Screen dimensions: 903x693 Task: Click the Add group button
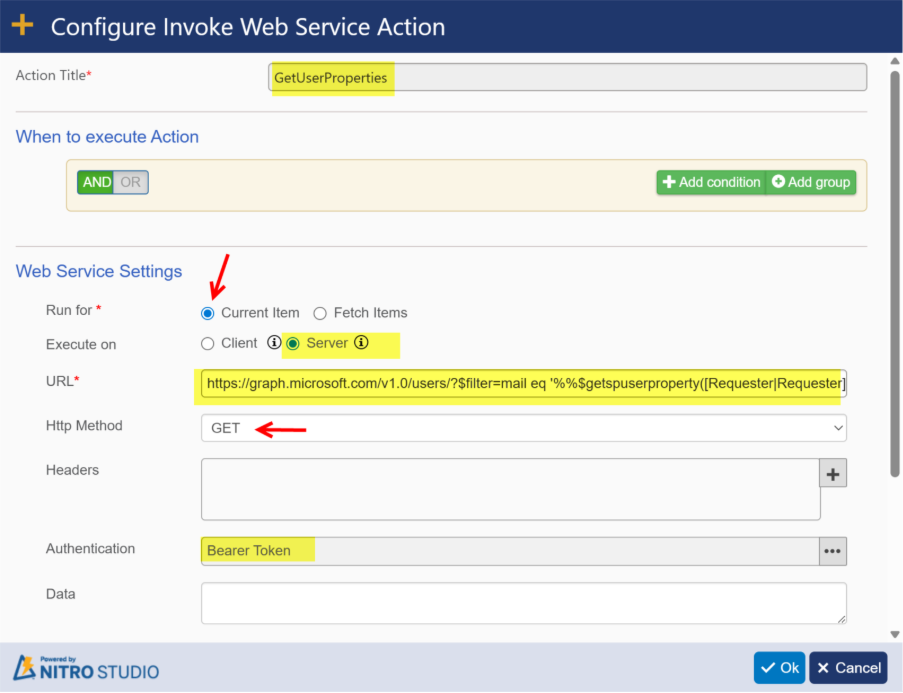coord(811,182)
